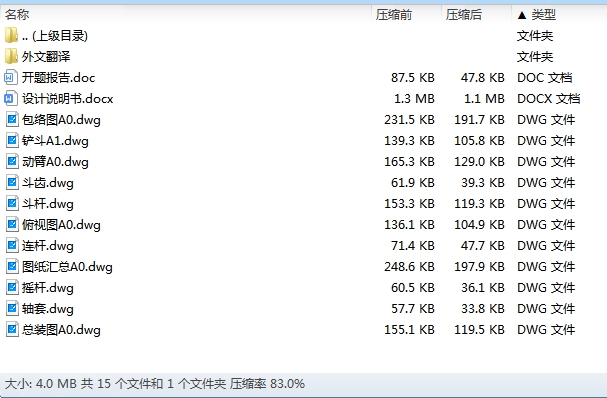Select the file name 铲斗A1.dwg
The image size is (607, 398).
55,141
